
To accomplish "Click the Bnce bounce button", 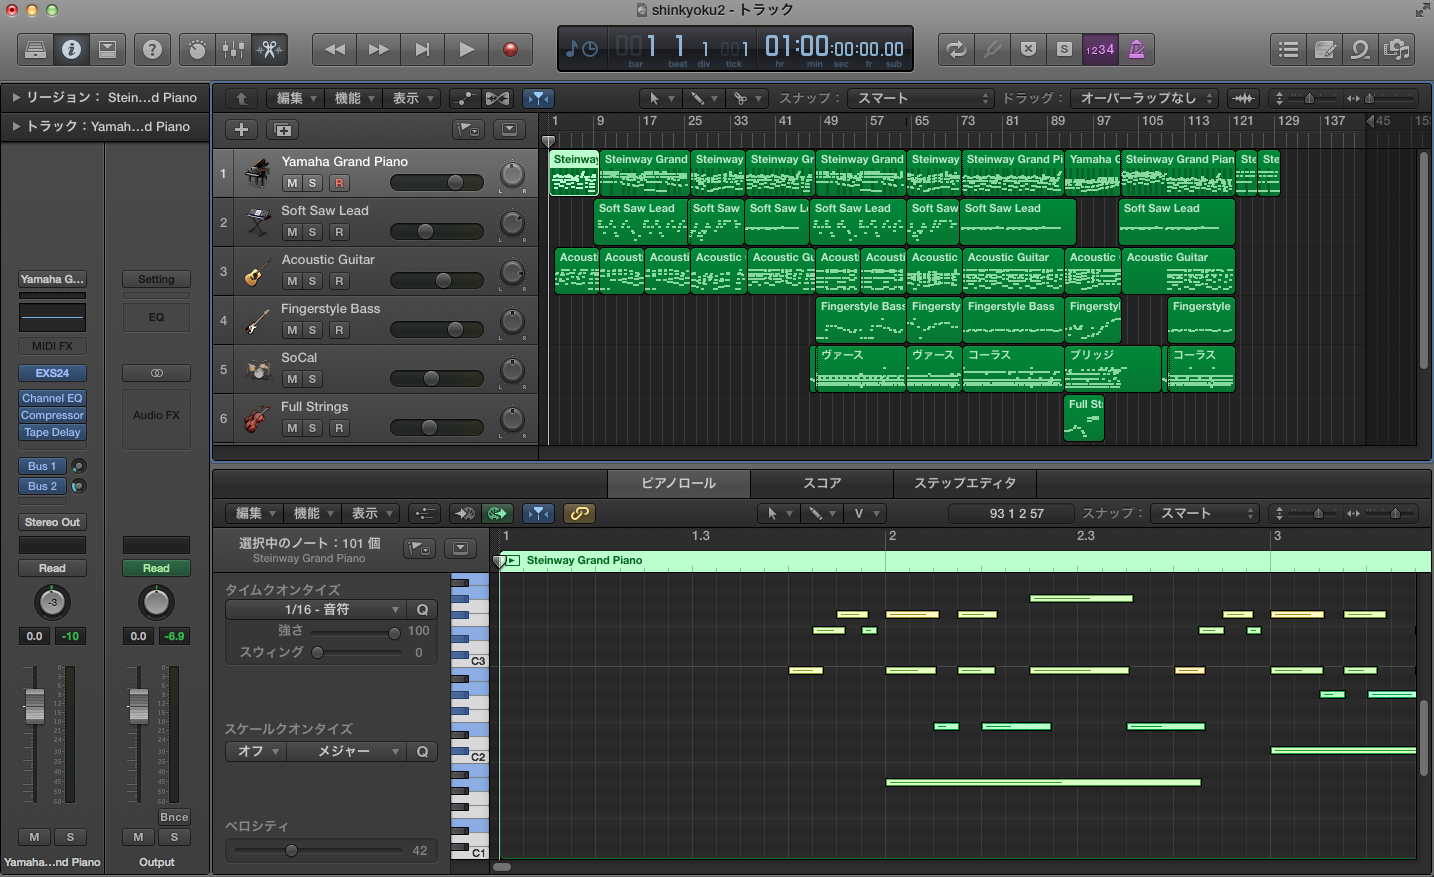I will [x=174, y=817].
